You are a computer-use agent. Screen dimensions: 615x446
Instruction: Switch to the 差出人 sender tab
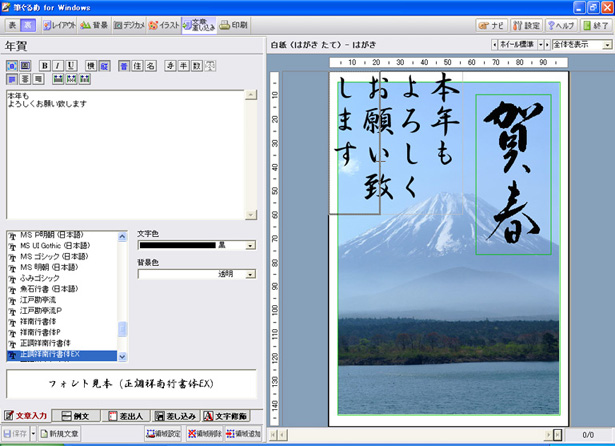pos(129,416)
